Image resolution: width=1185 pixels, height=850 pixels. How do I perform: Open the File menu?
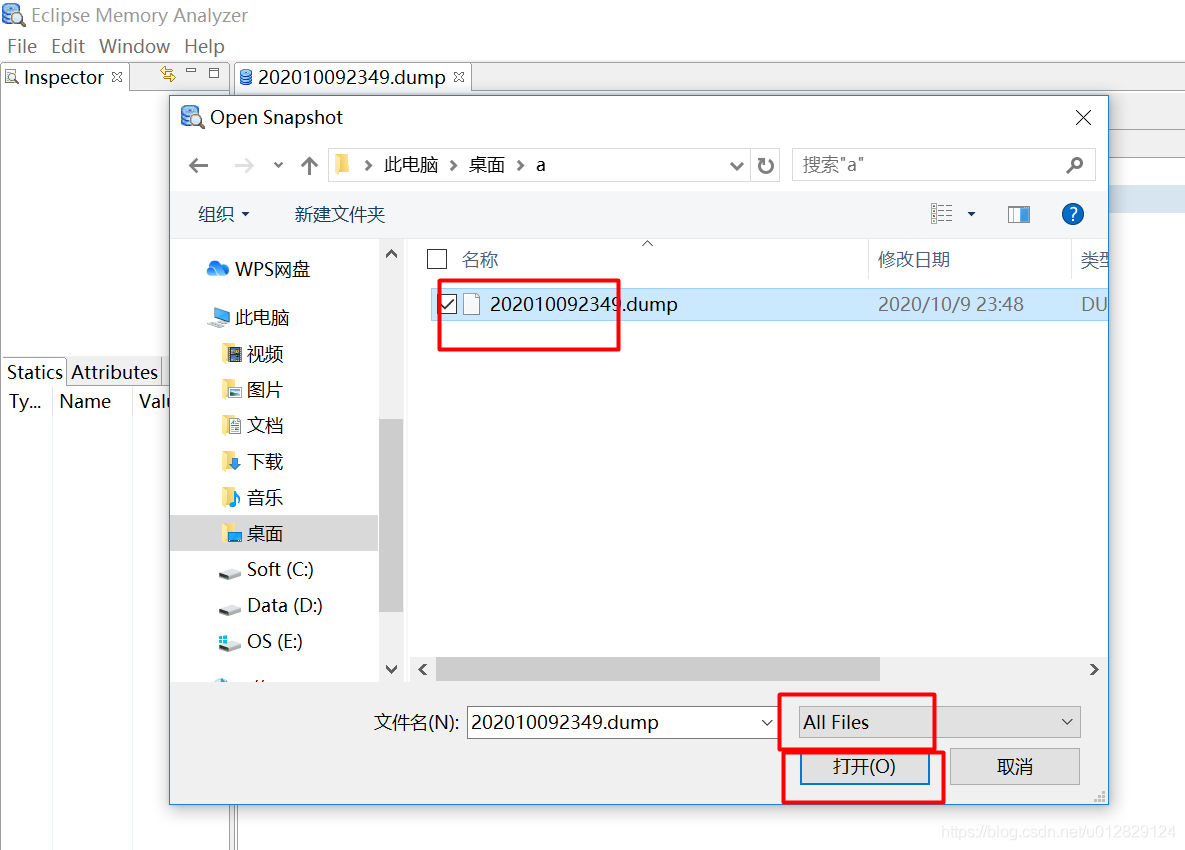coord(22,46)
